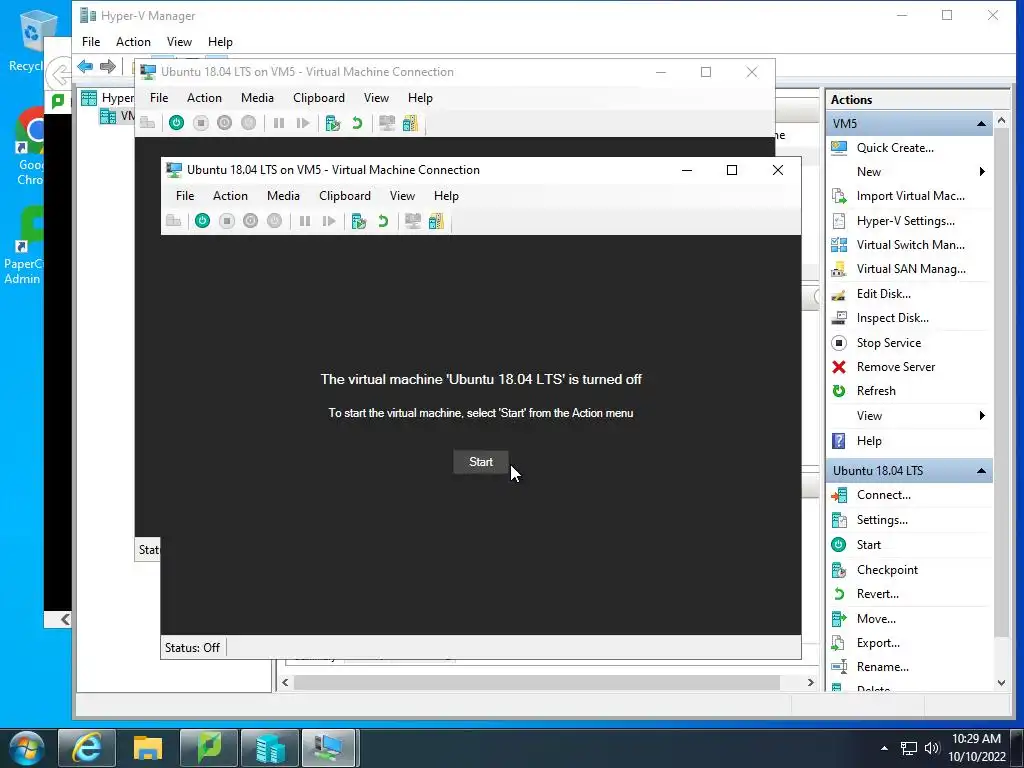Open Import Virtual Machine in Actions pane
Image resolution: width=1024 pixels, height=768 pixels.
[x=910, y=196]
